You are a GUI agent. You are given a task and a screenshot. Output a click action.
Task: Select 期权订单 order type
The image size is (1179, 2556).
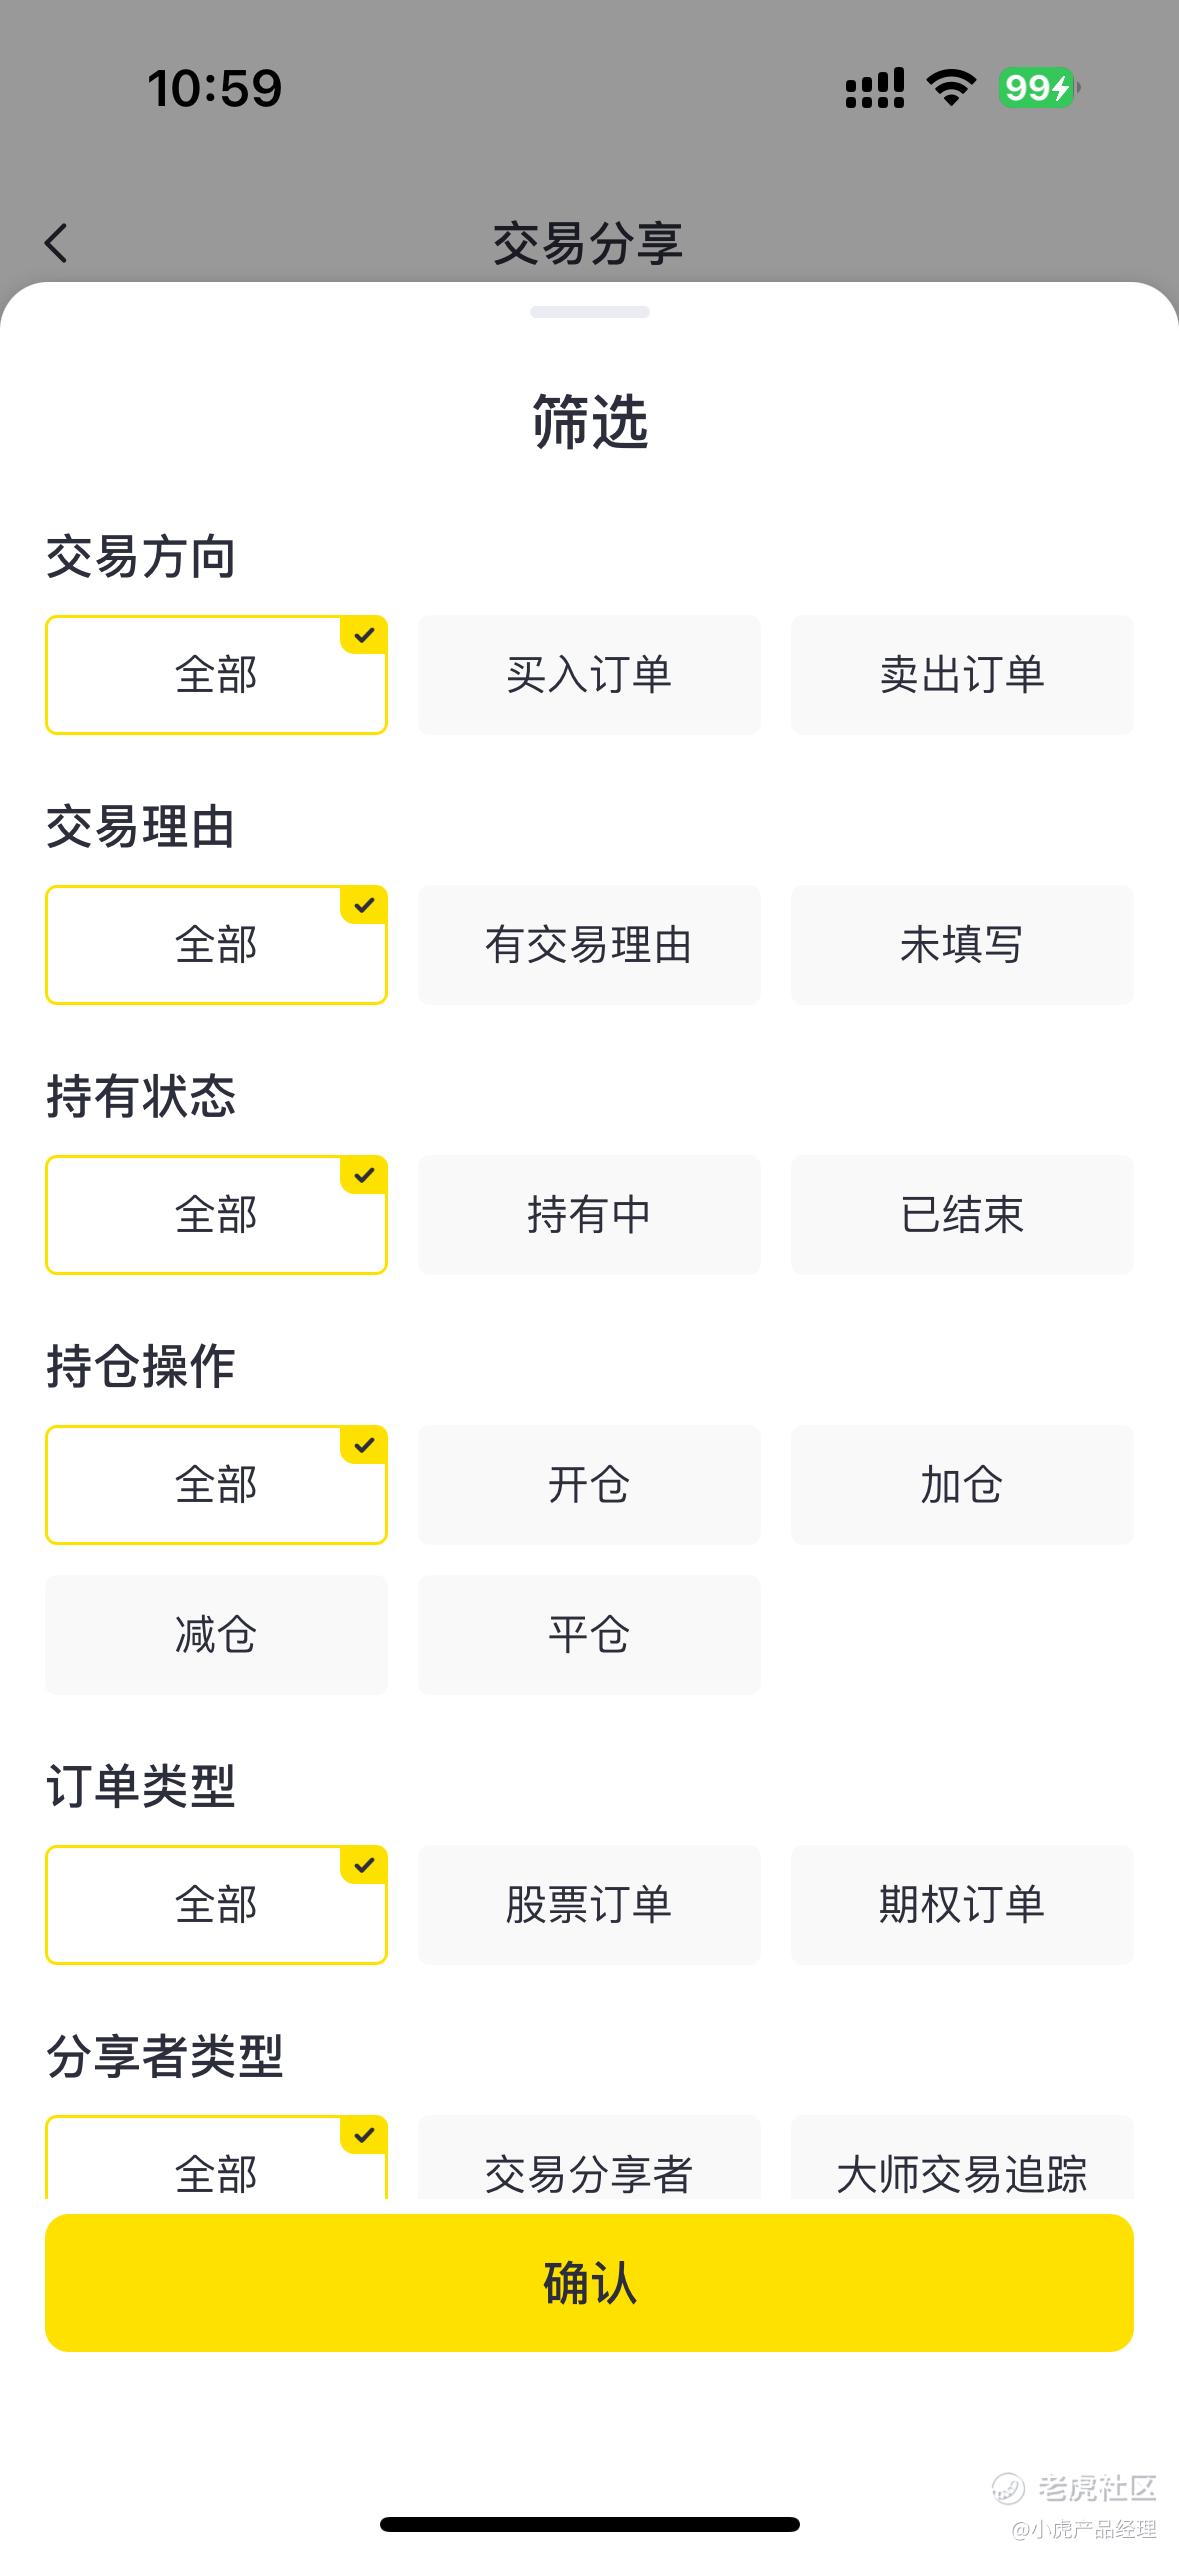tap(962, 1905)
